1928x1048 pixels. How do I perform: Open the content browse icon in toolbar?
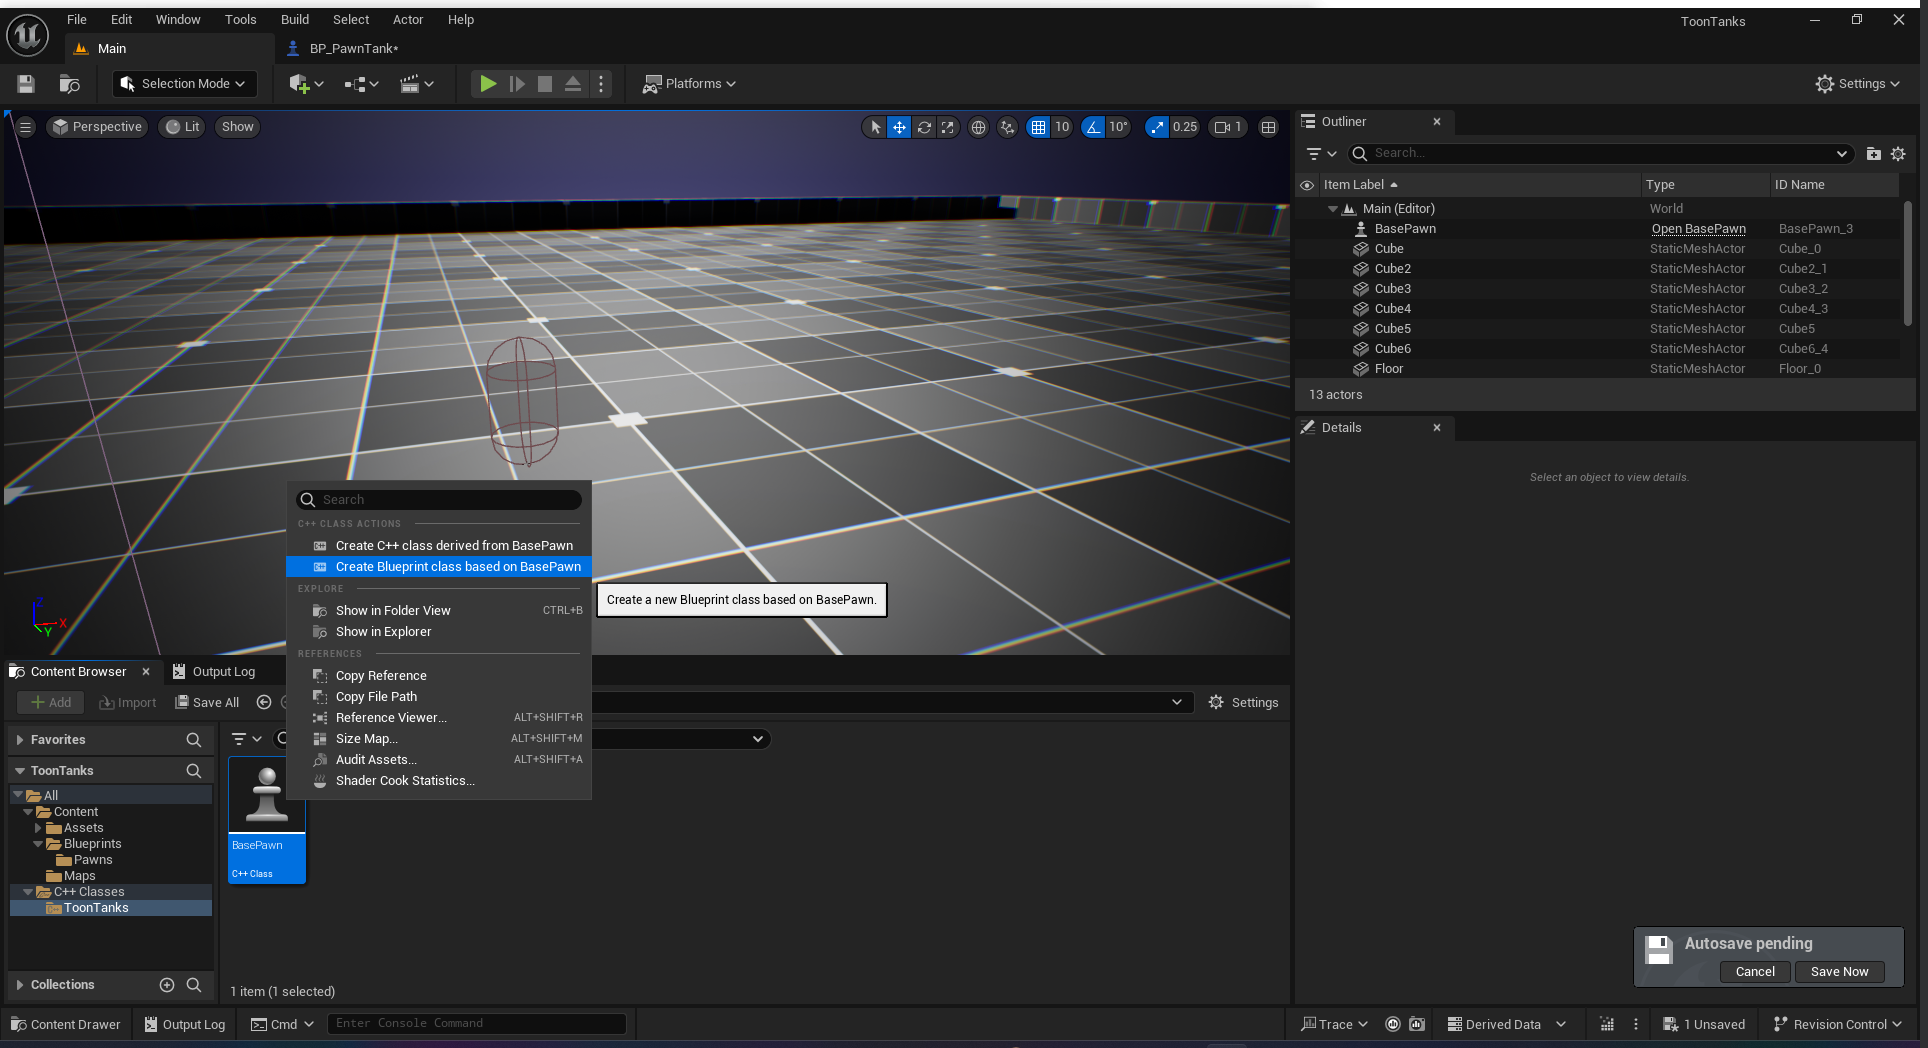point(69,84)
